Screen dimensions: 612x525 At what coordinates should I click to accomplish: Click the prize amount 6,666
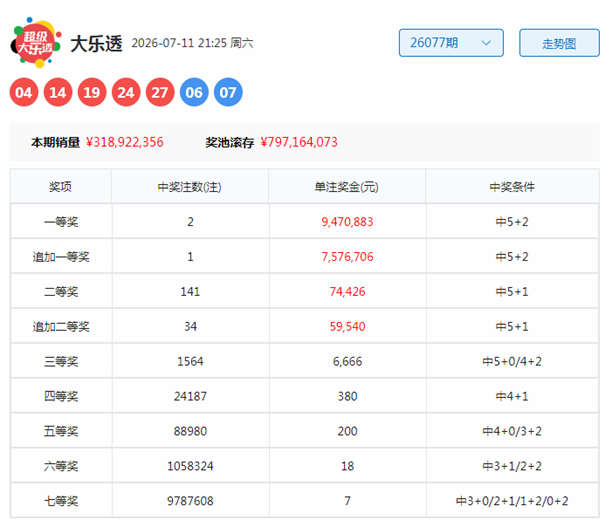pyautogui.click(x=347, y=361)
